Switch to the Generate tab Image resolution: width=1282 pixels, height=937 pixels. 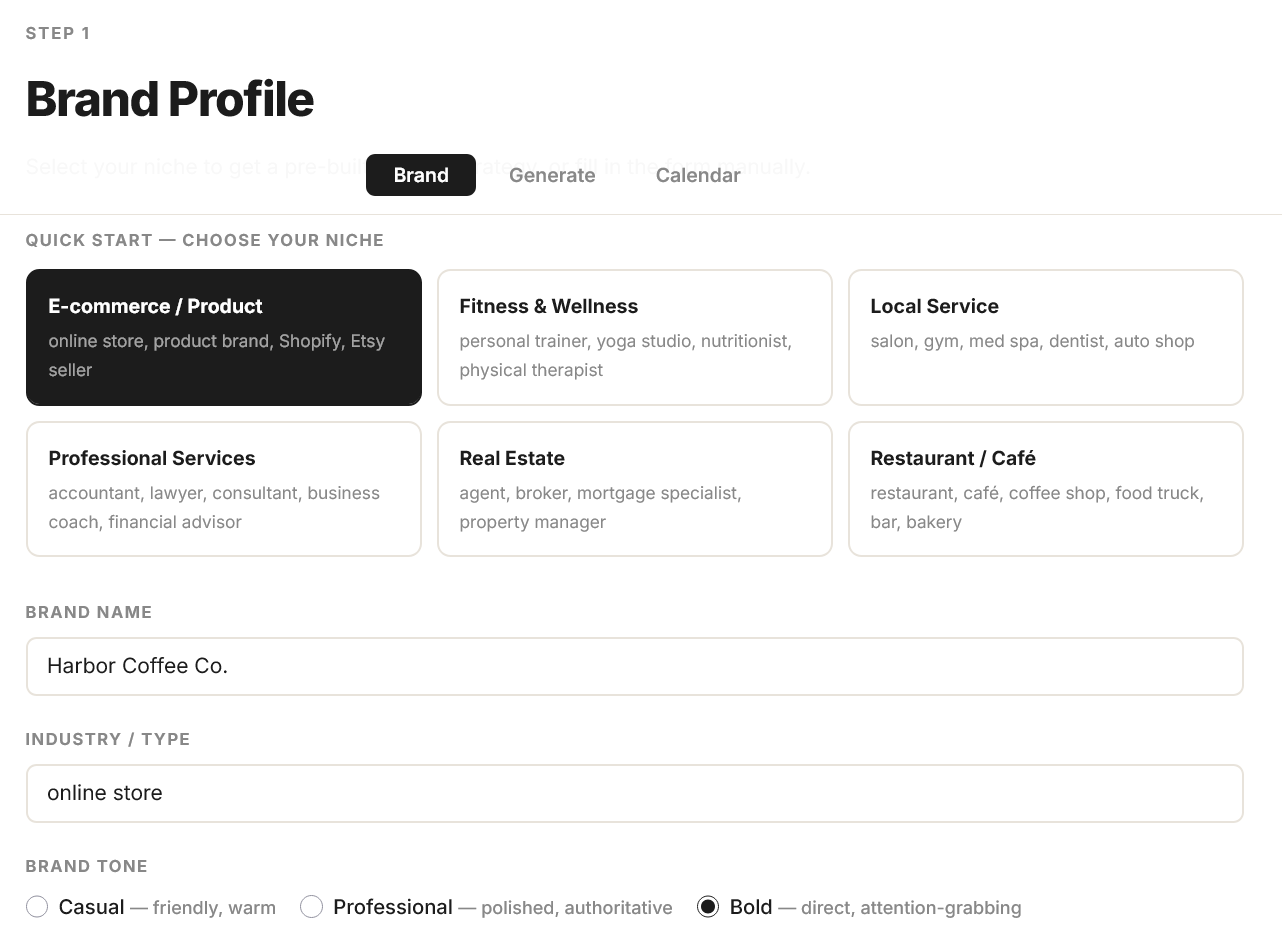pos(552,175)
